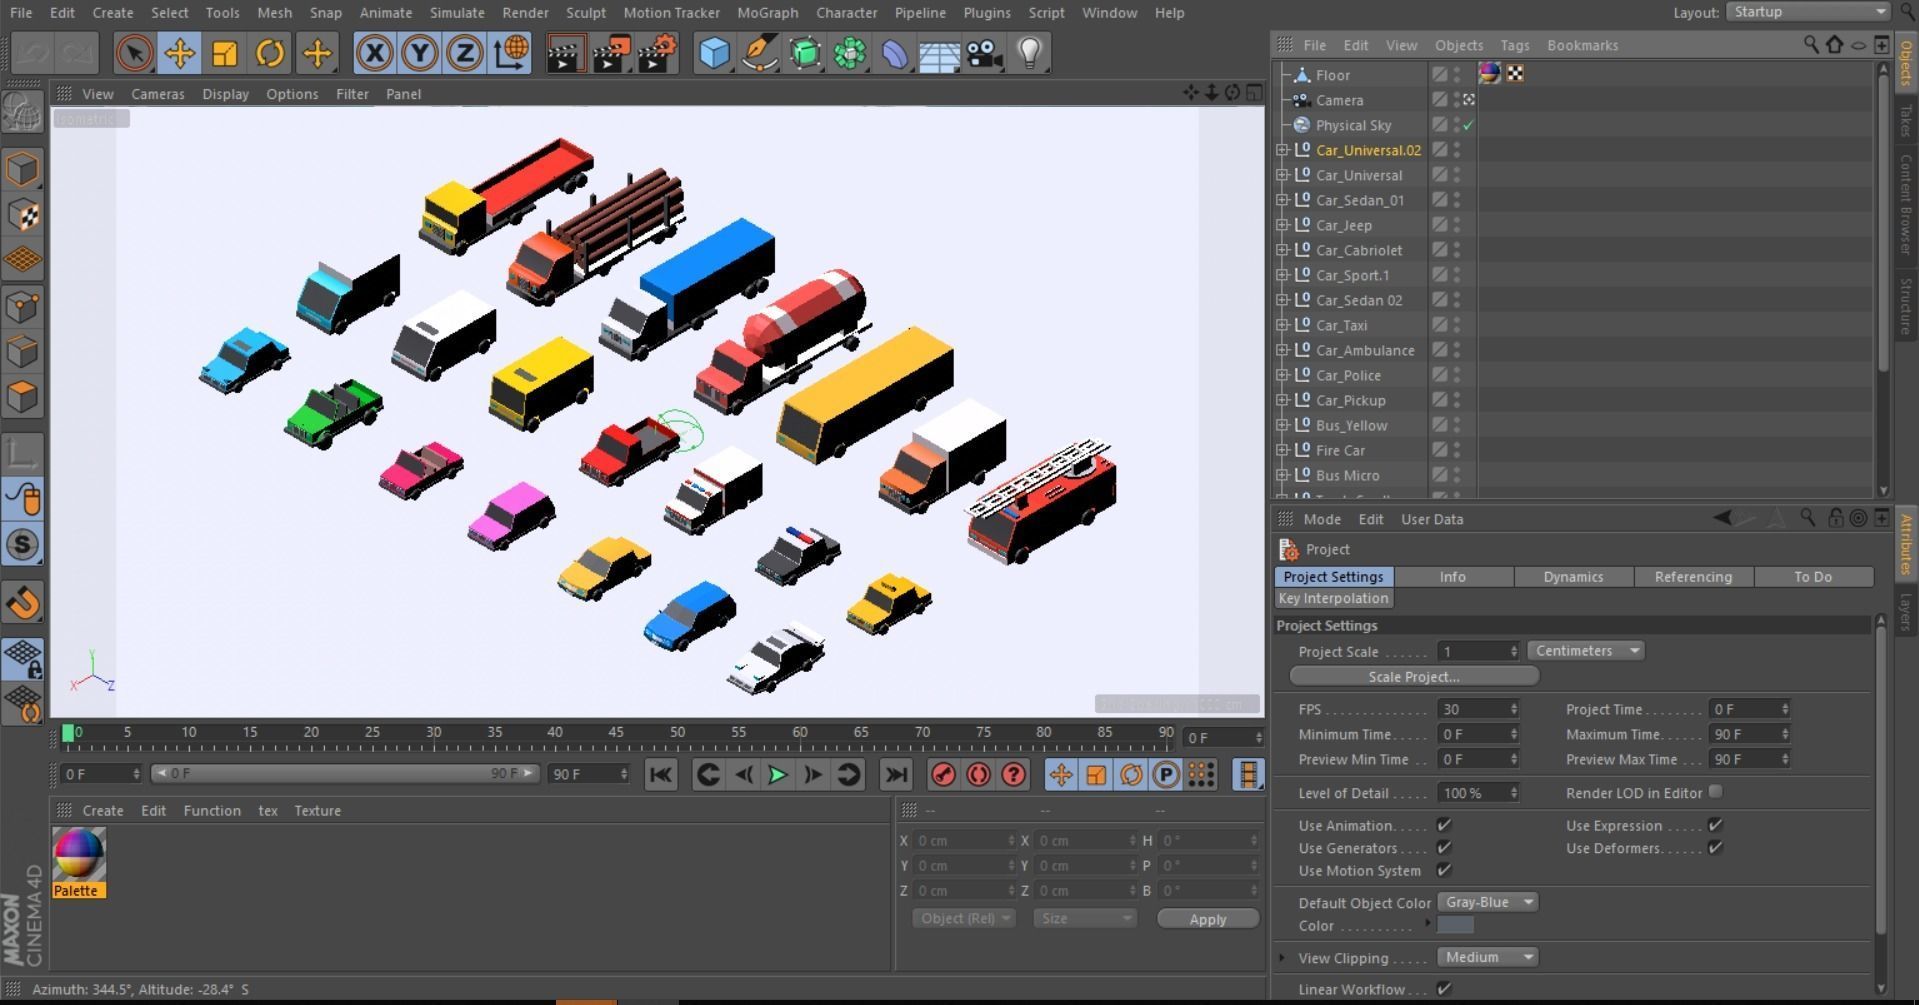The height and width of the screenshot is (1005, 1919).
Task: Expand Fire Car object hierarchy
Action: tap(1282, 450)
